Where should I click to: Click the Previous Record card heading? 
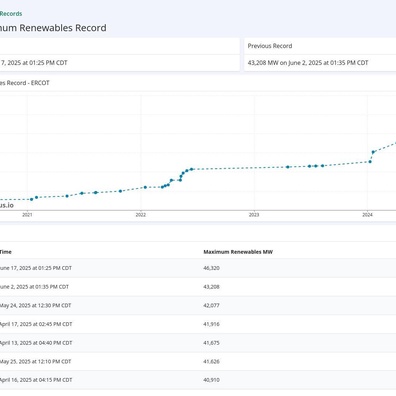click(x=270, y=46)
